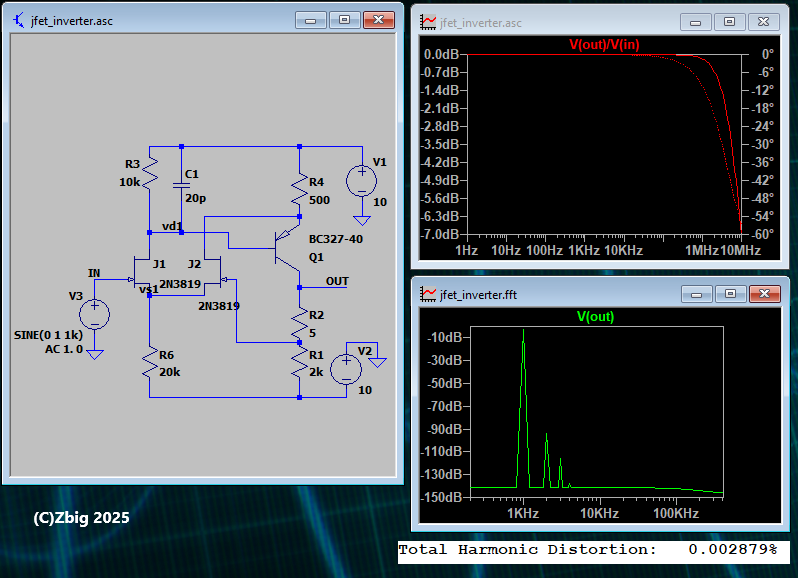Image resolution: width=798 pixels, height=578 pixels.
Task: Click the -10dB label on FFT axis
Action: pos(445,337)
